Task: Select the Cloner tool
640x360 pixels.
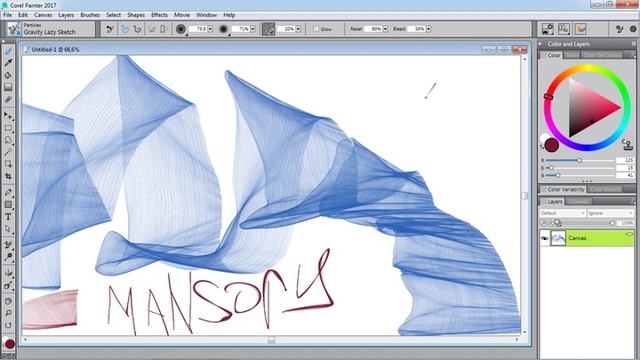Action: click(x=8, y=245)
